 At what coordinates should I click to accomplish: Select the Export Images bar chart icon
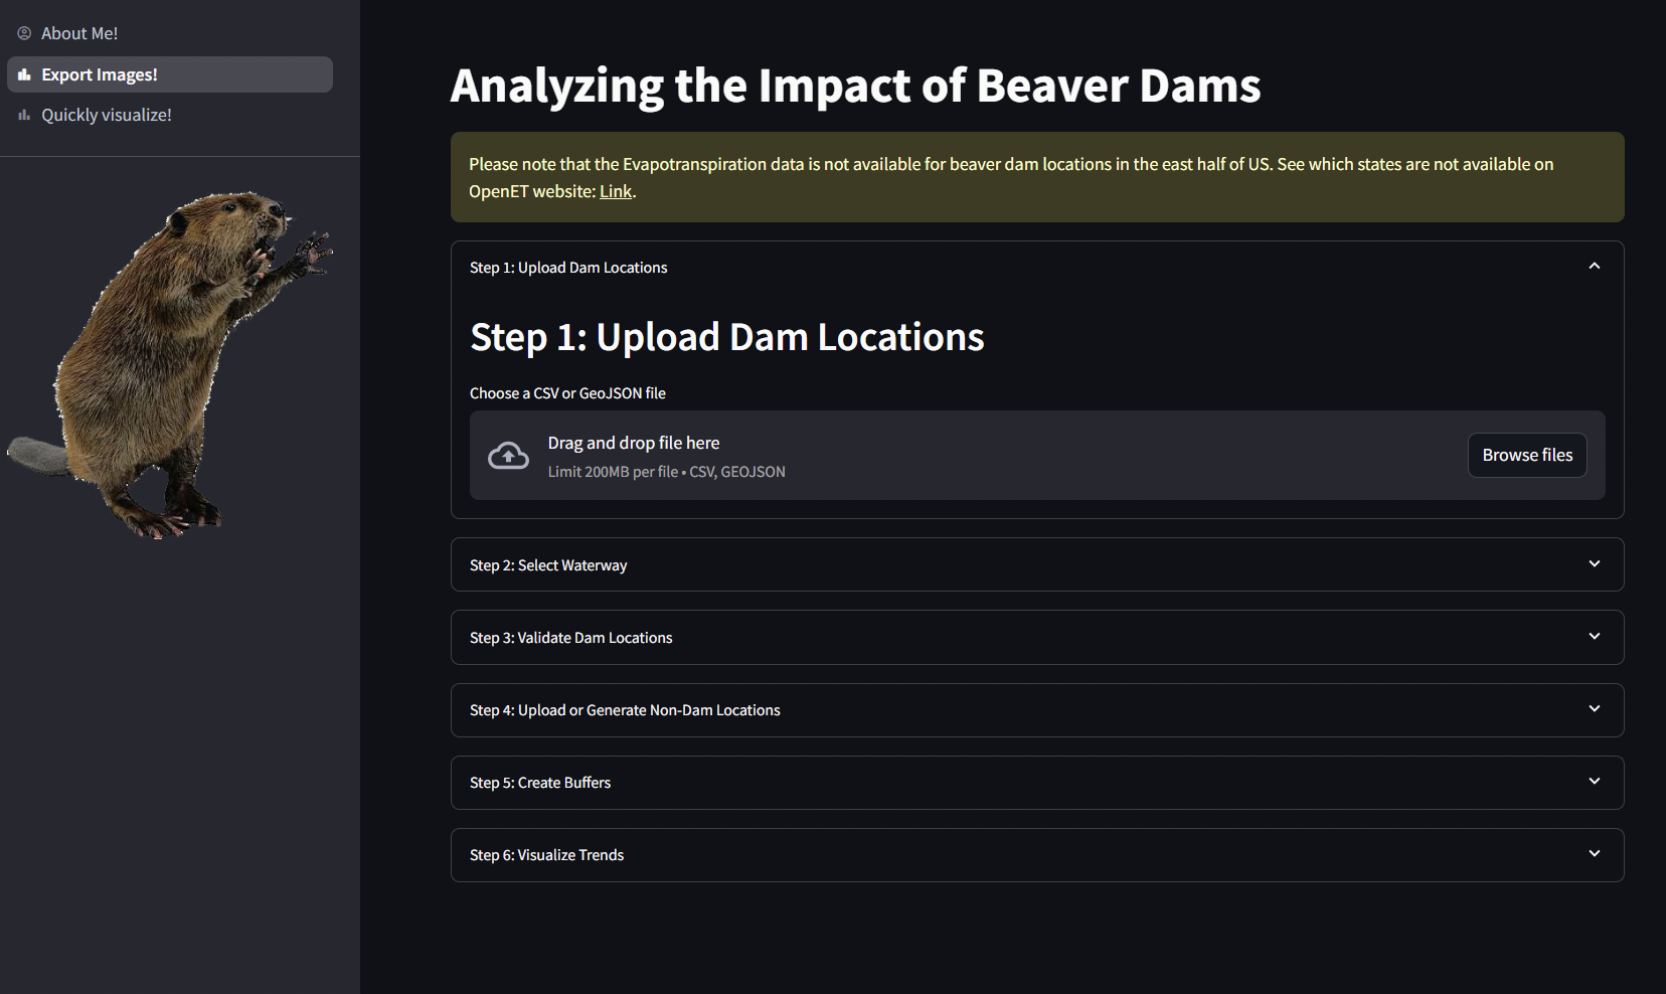click(x=23, y=74)
